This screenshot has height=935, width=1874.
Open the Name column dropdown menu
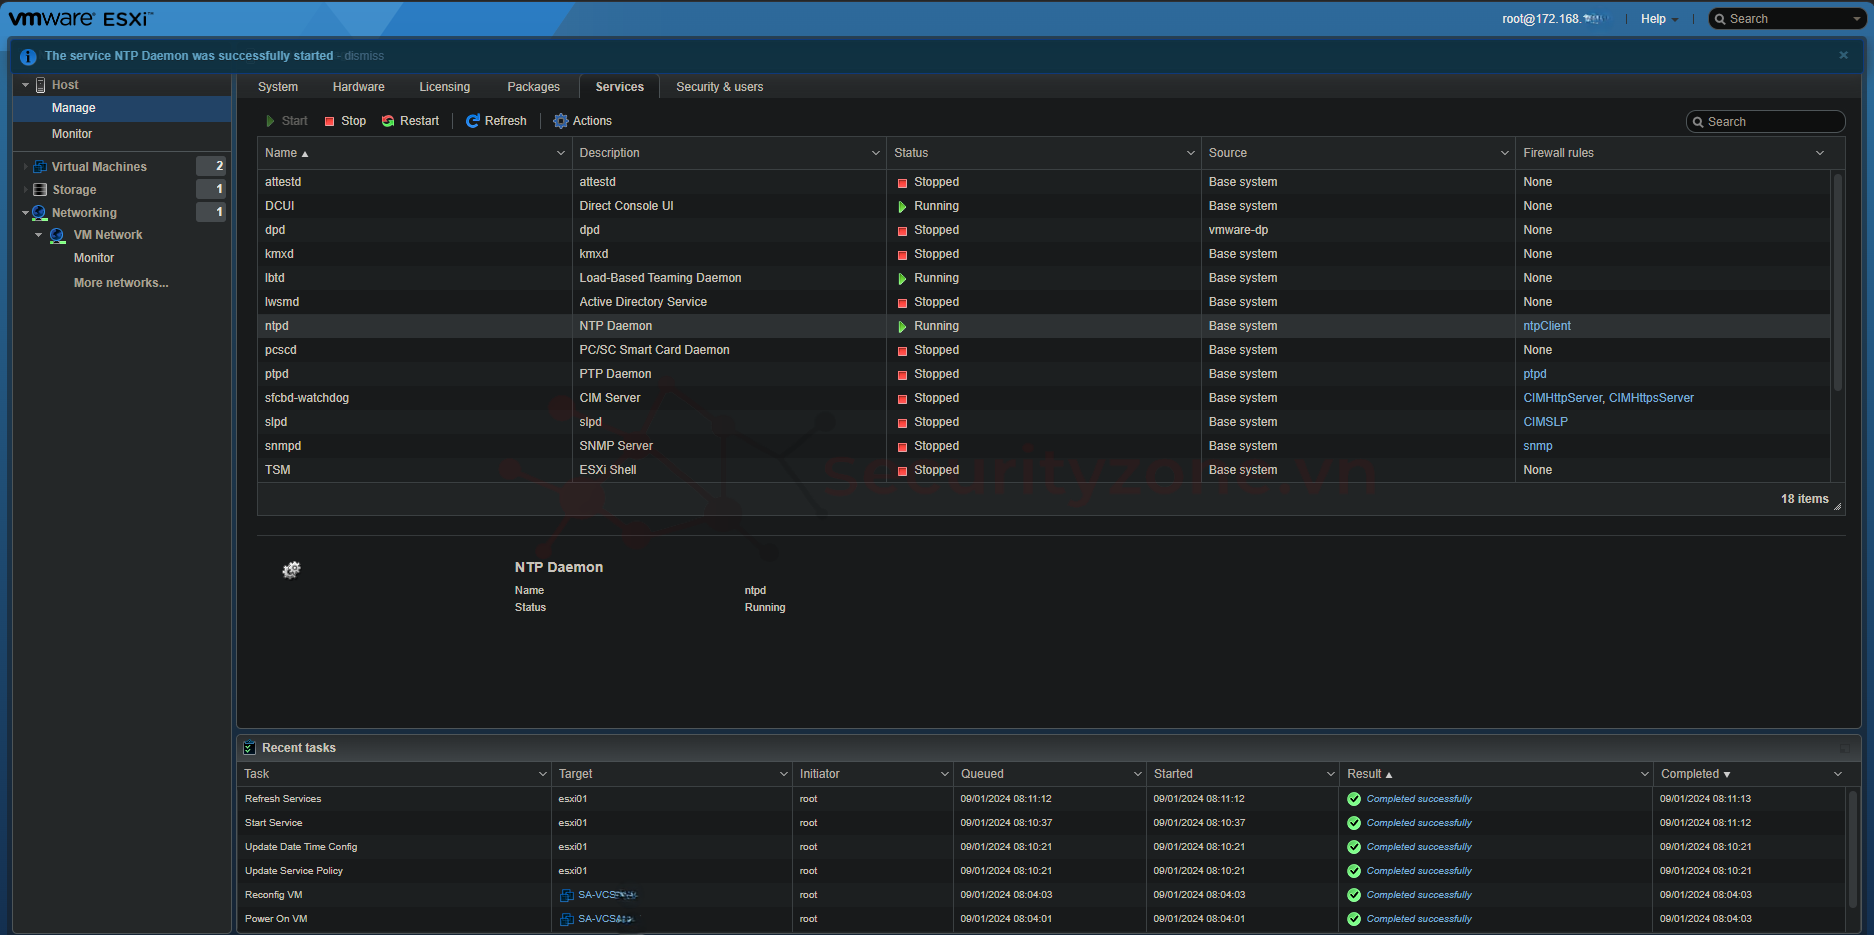coord(561,153)
